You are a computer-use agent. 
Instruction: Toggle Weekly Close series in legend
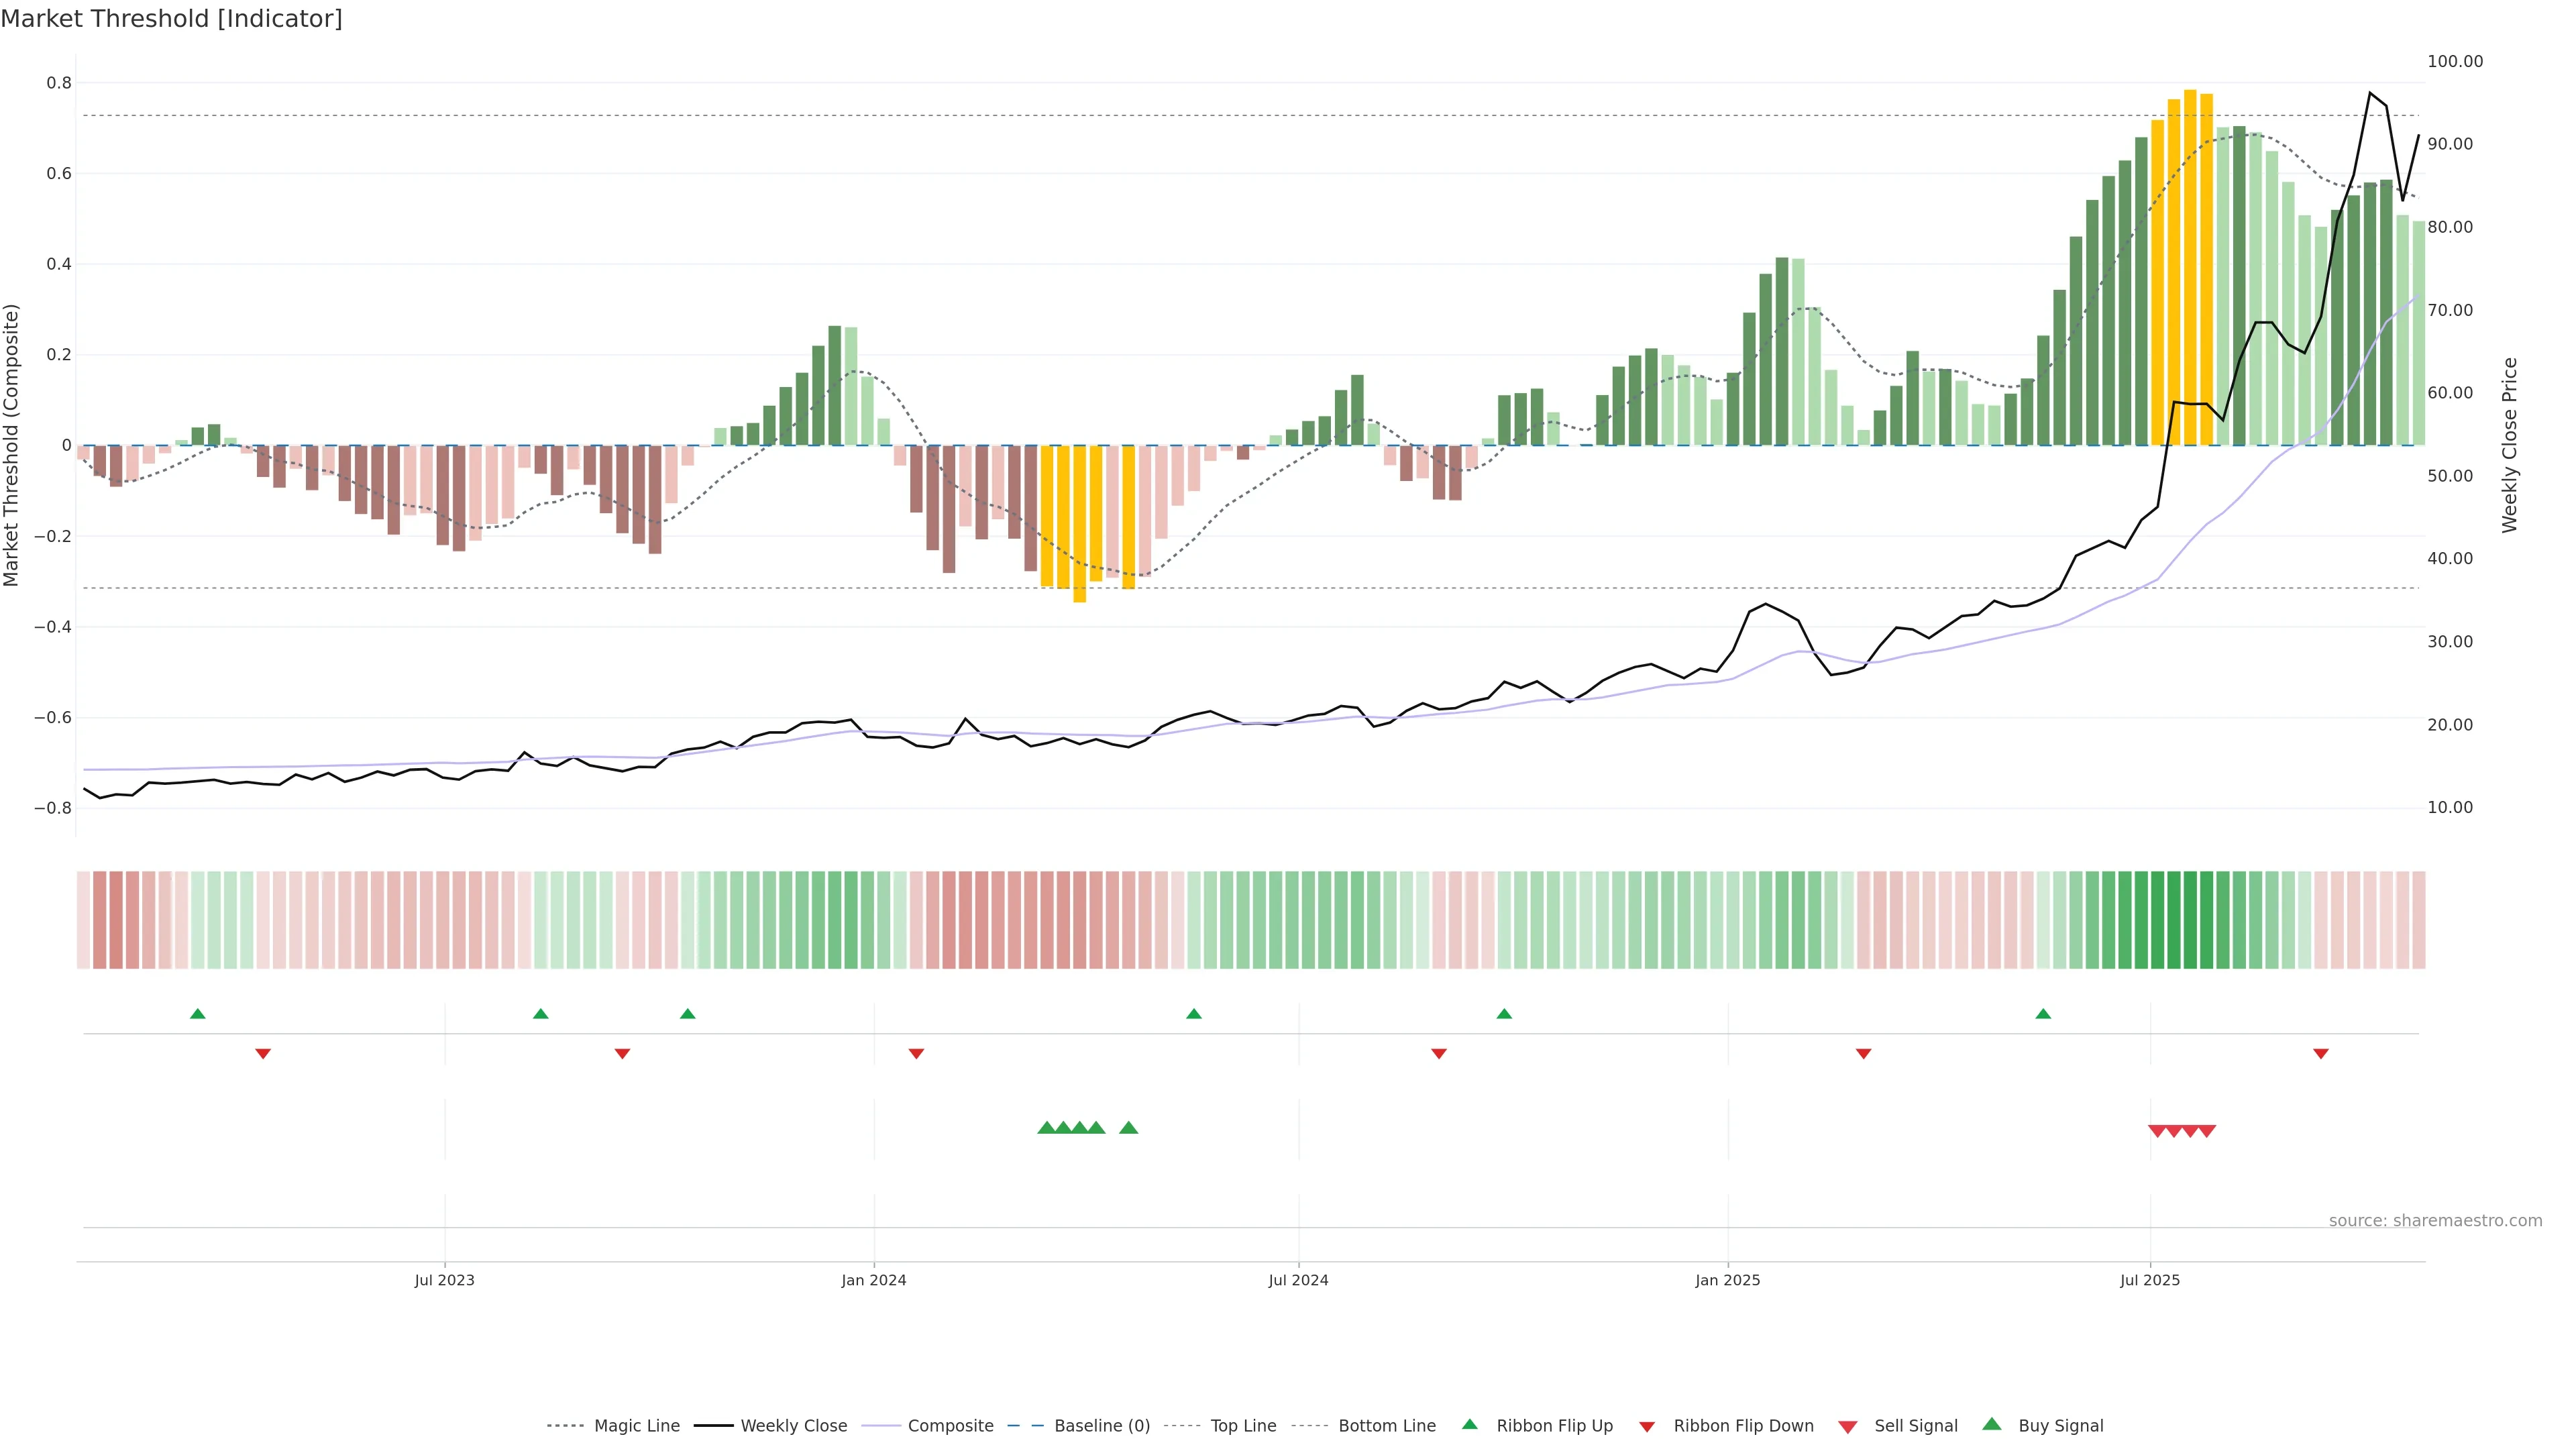point(793,1426)
